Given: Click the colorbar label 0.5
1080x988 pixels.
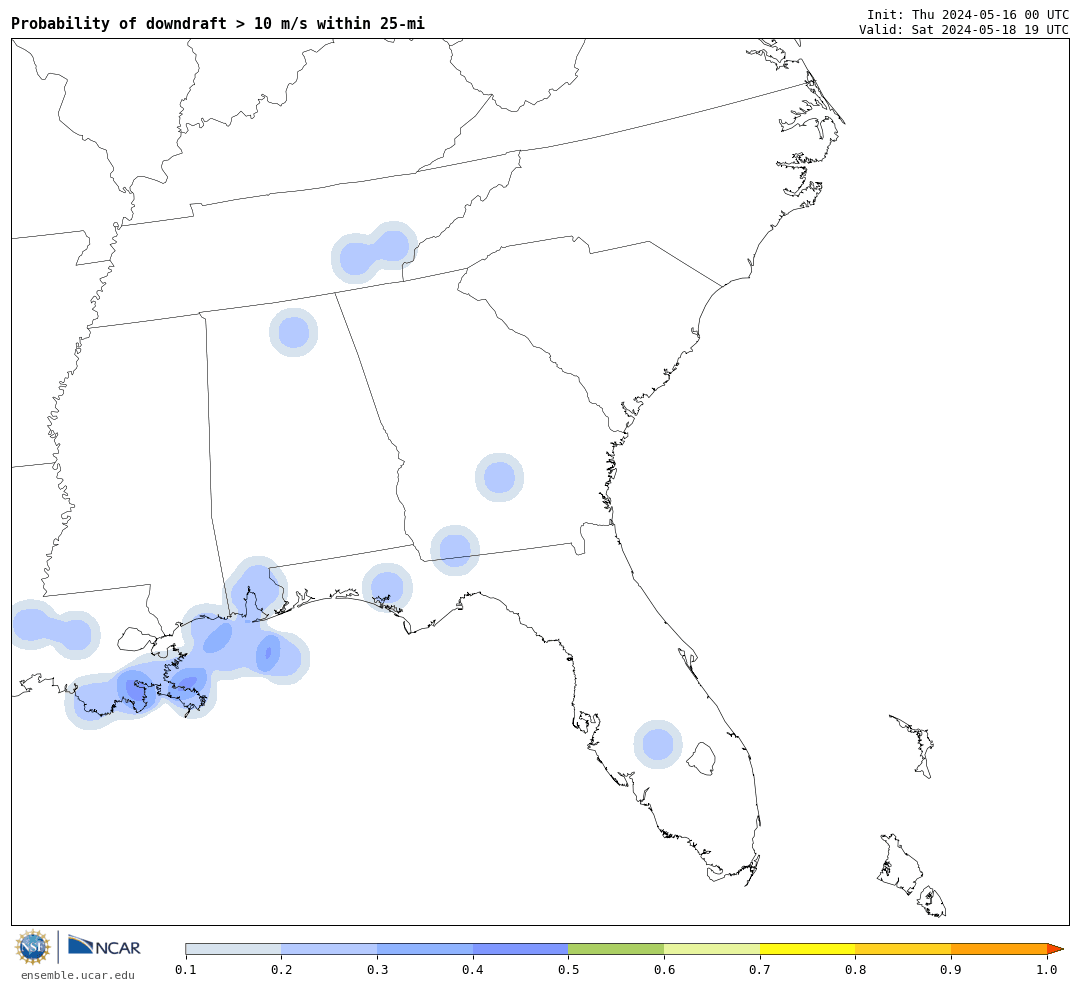Looking at the screenshot, I should (568, 970).
